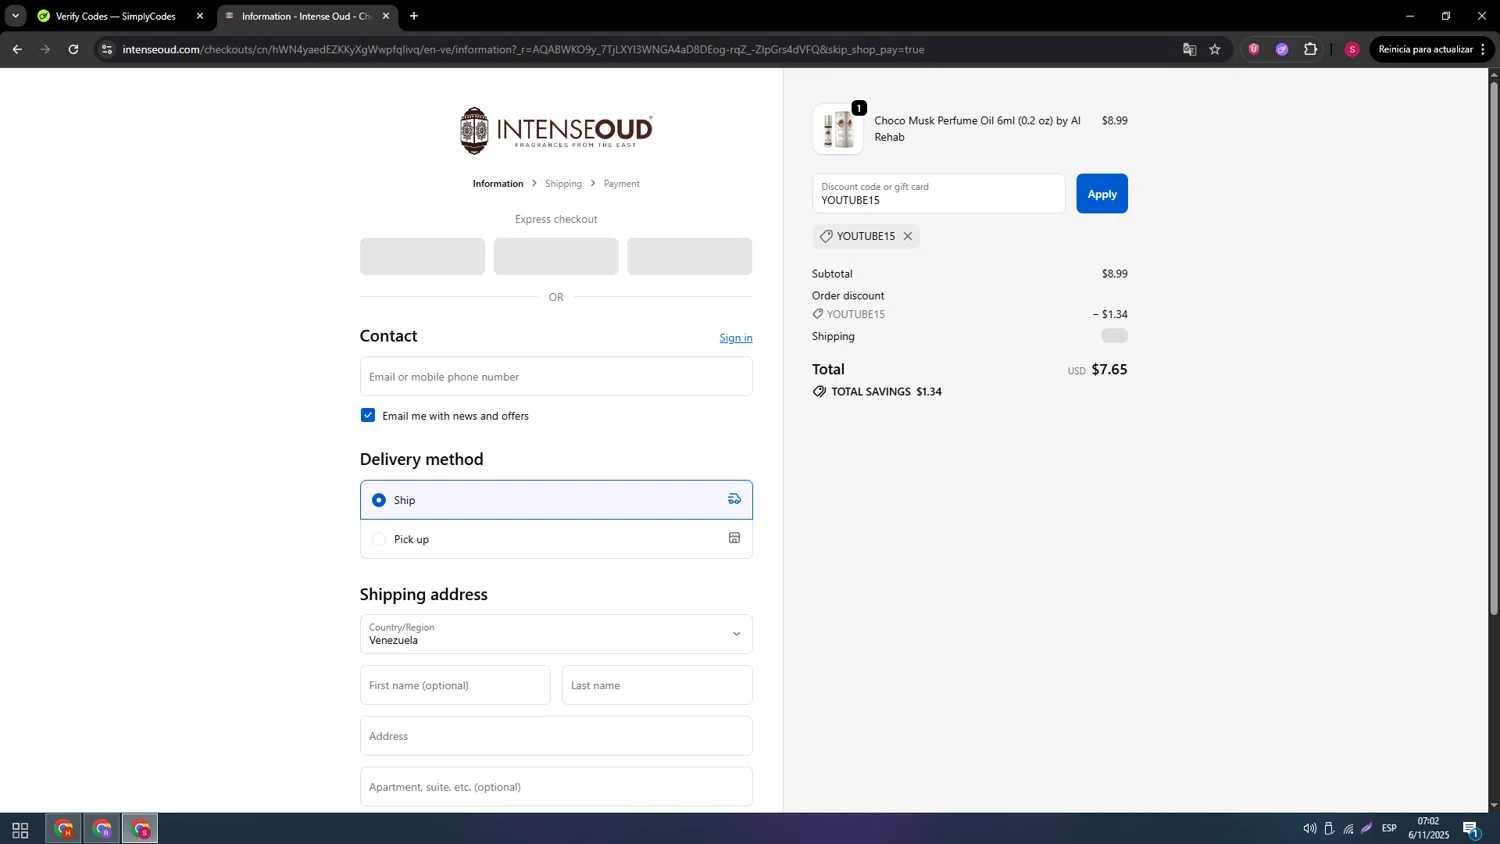Open site information icon in address bar
This screenshot has height=844, width=1500.
click(107, 49)
